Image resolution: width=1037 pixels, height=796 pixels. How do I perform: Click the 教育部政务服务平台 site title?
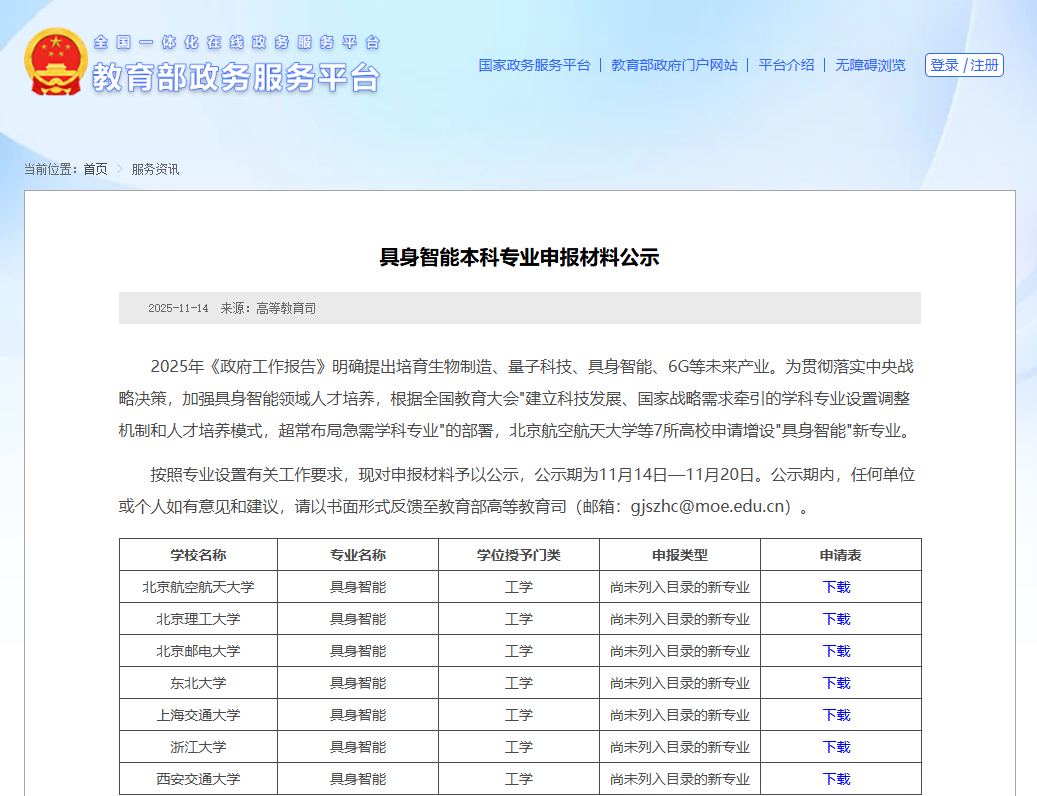pos(236,77)
